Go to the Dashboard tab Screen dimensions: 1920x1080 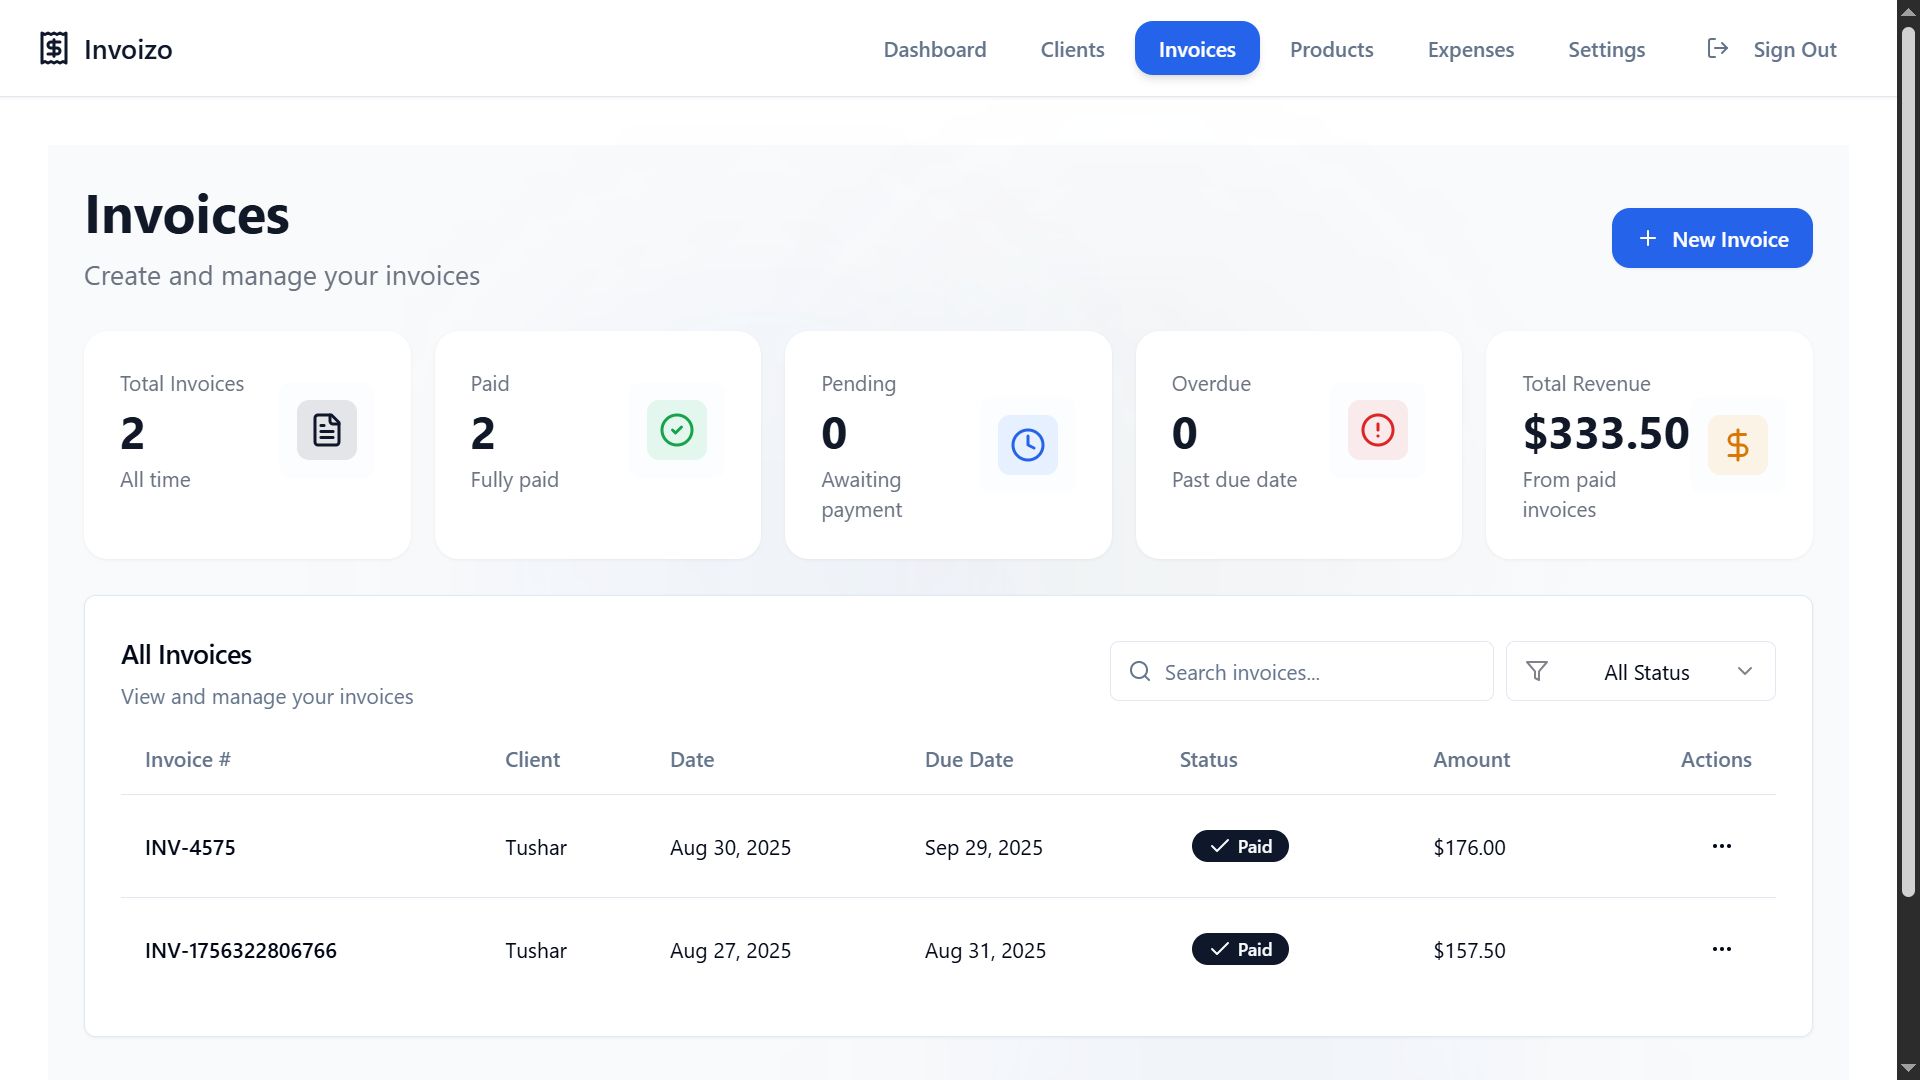click(x=934, y=49)
